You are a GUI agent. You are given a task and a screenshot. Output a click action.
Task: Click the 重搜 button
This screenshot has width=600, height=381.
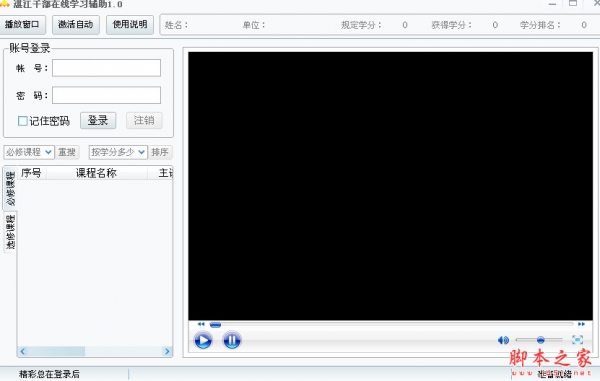tap(67, 152)
